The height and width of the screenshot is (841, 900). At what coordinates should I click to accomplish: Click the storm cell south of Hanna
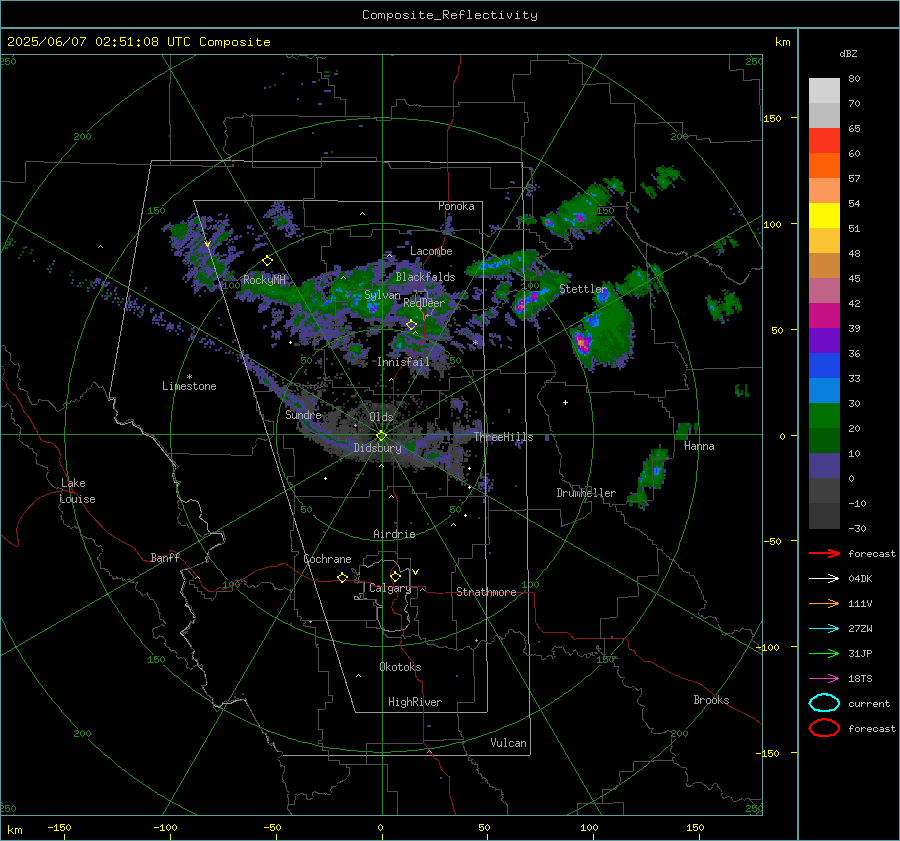tap(652, 476)
